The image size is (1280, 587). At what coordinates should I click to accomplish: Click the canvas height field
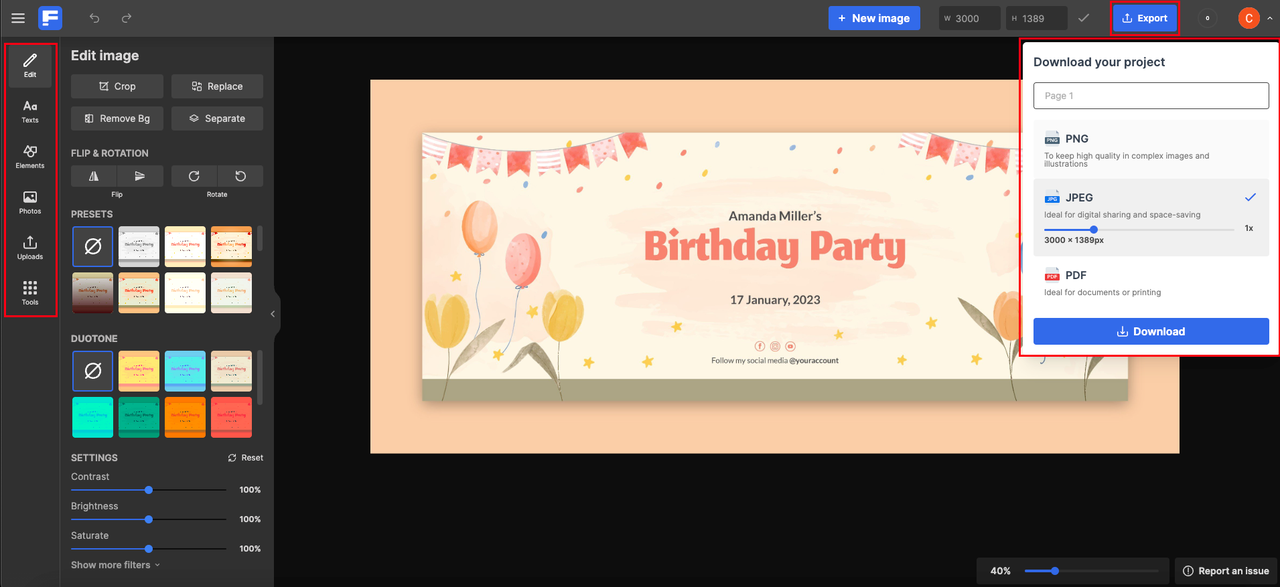[1037, 18]
